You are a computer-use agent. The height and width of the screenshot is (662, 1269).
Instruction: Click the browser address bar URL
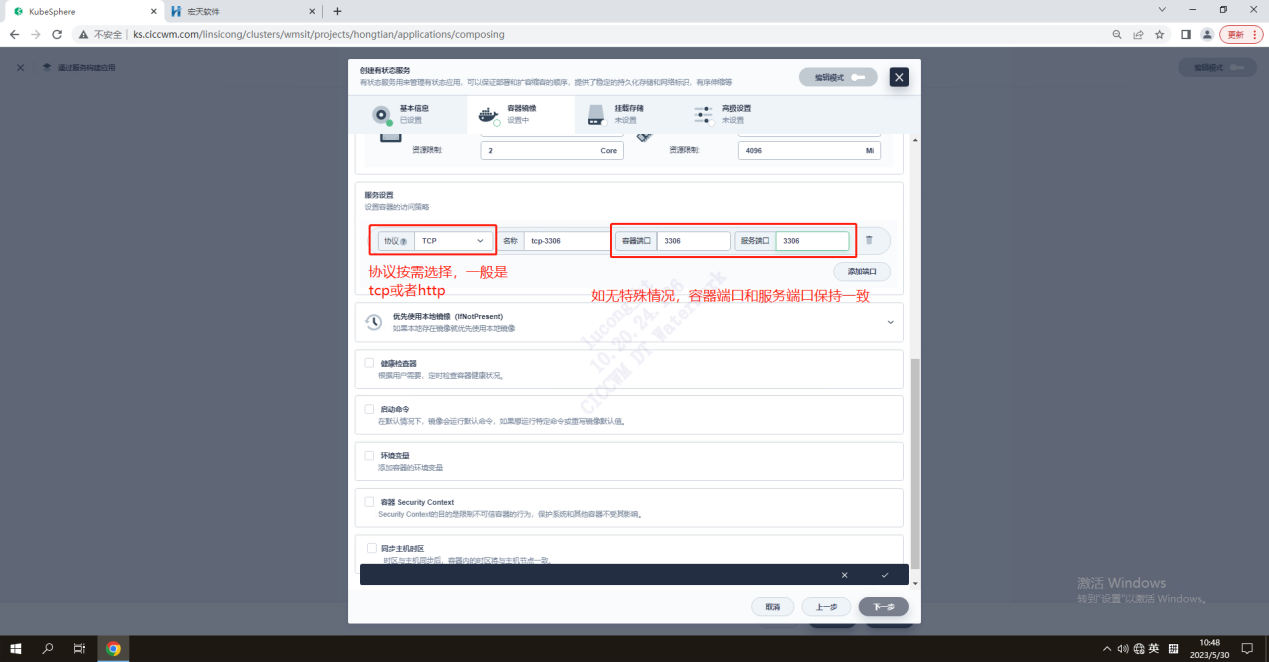click(x=319, y=34)
